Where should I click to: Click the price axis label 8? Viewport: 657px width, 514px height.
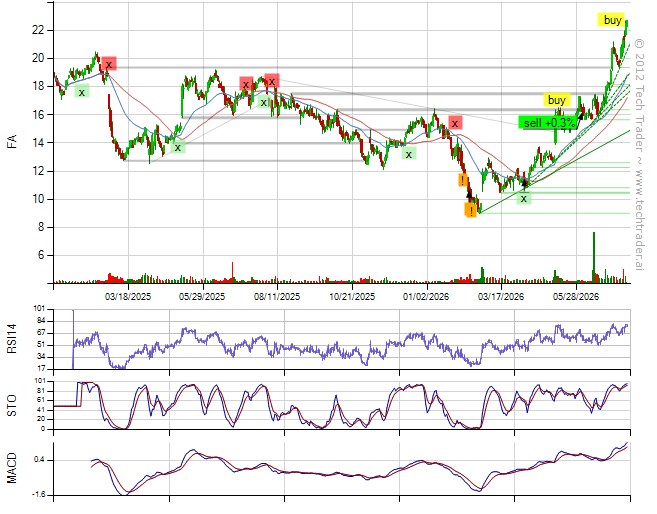pos(41,227)
